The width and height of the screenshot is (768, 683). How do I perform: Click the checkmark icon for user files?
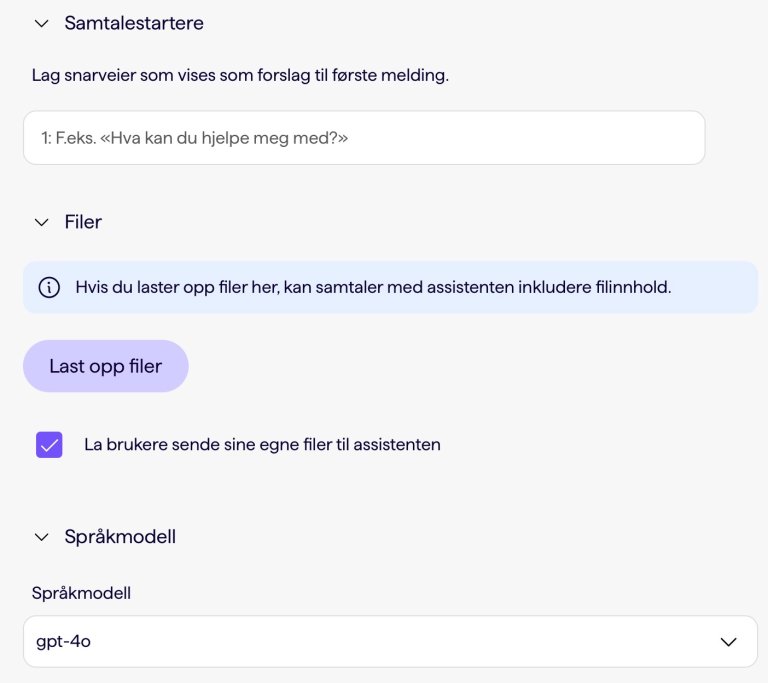(49, 445)
